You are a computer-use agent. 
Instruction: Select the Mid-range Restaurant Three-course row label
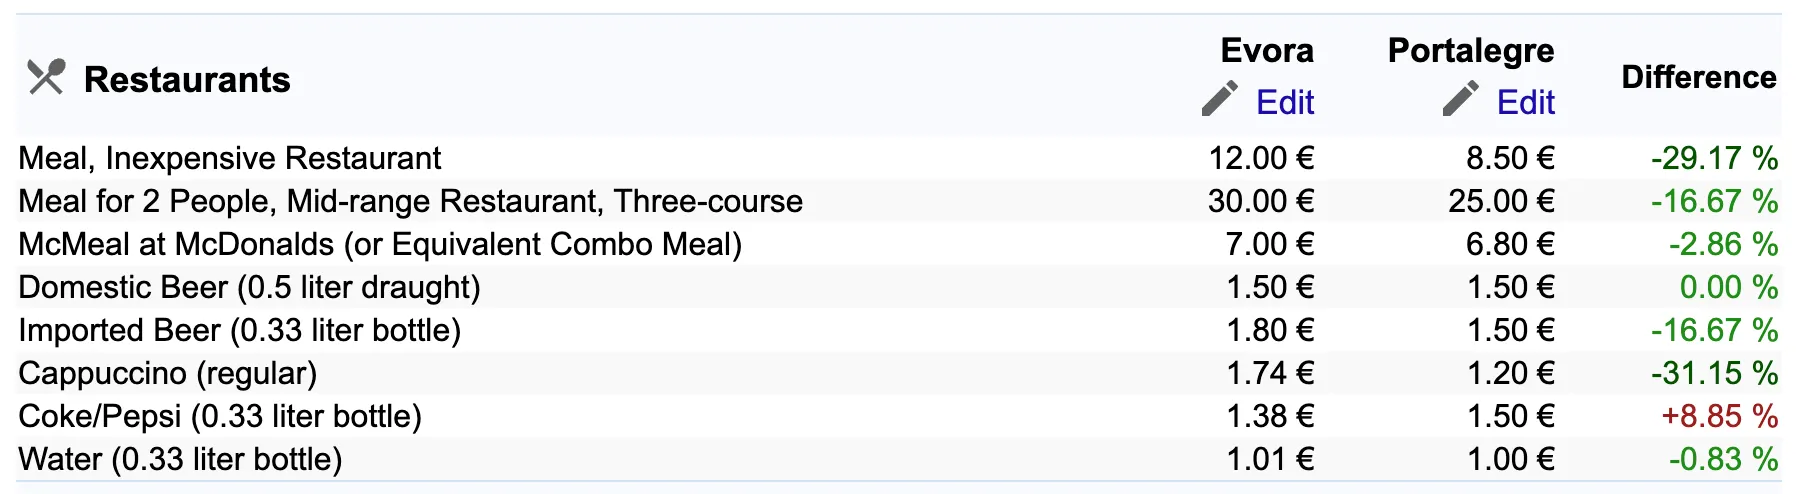(411, 201)
